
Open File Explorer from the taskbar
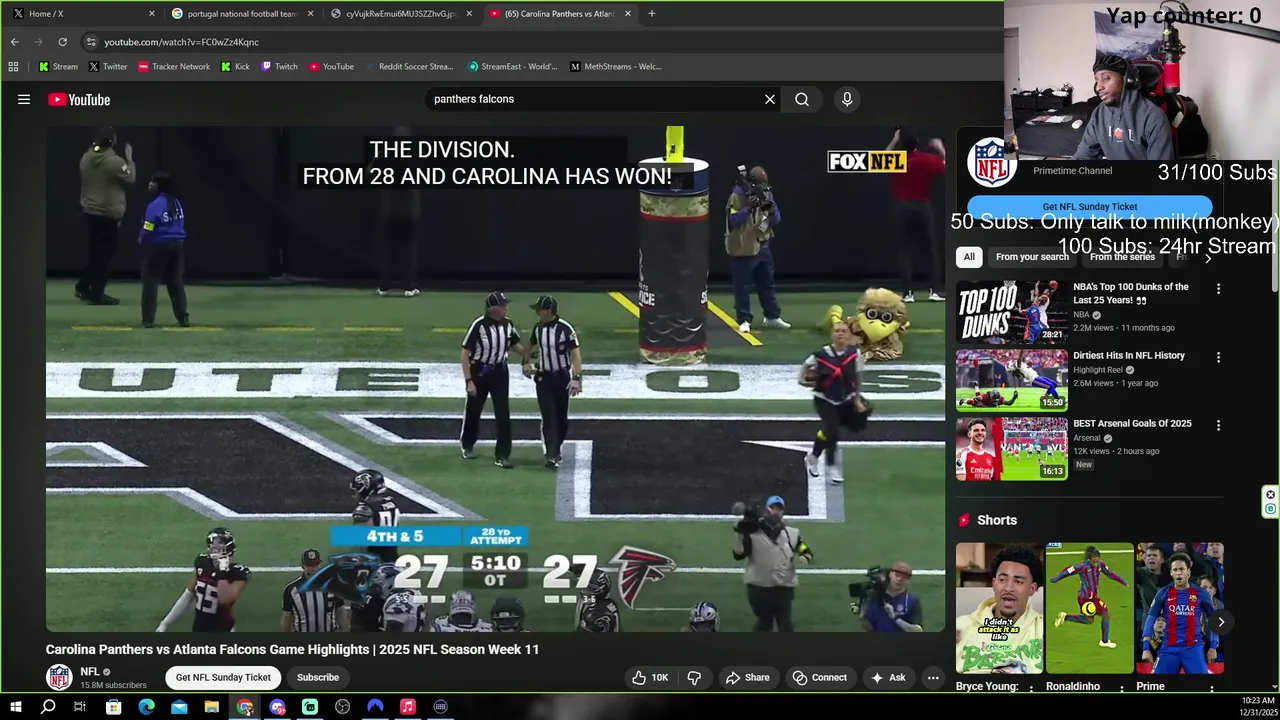[212, 707]
